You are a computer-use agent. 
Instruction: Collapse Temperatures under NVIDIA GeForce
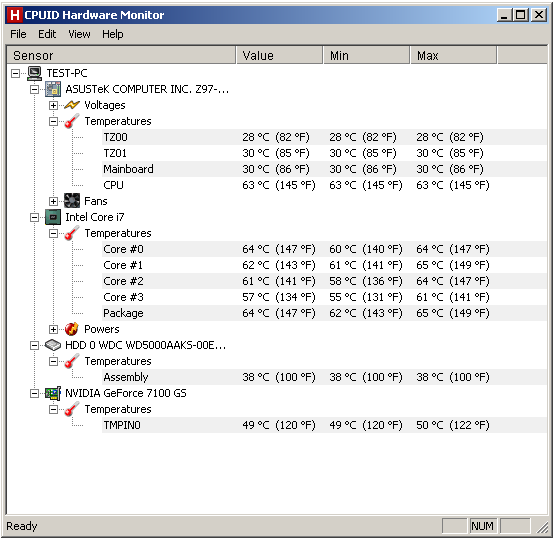pyautogui.click(x=53, y=409)
